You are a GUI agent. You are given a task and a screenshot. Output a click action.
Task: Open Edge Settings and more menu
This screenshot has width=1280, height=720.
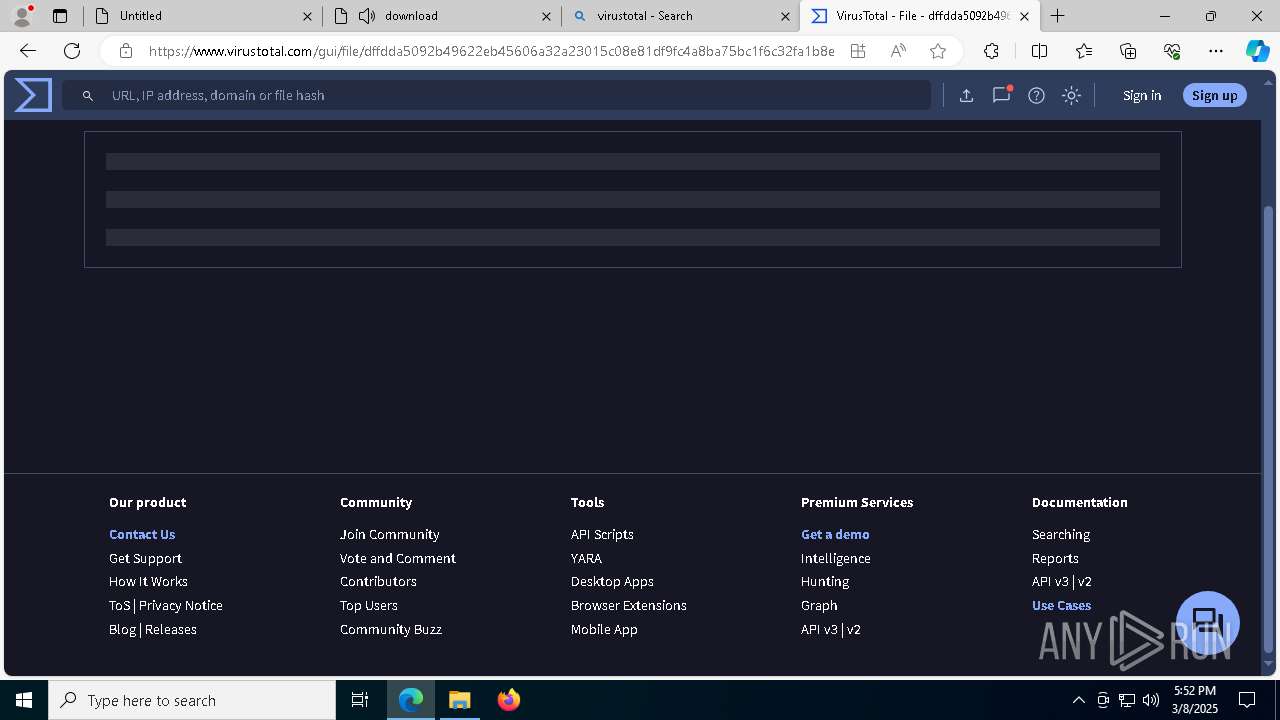pos(1216,51)
